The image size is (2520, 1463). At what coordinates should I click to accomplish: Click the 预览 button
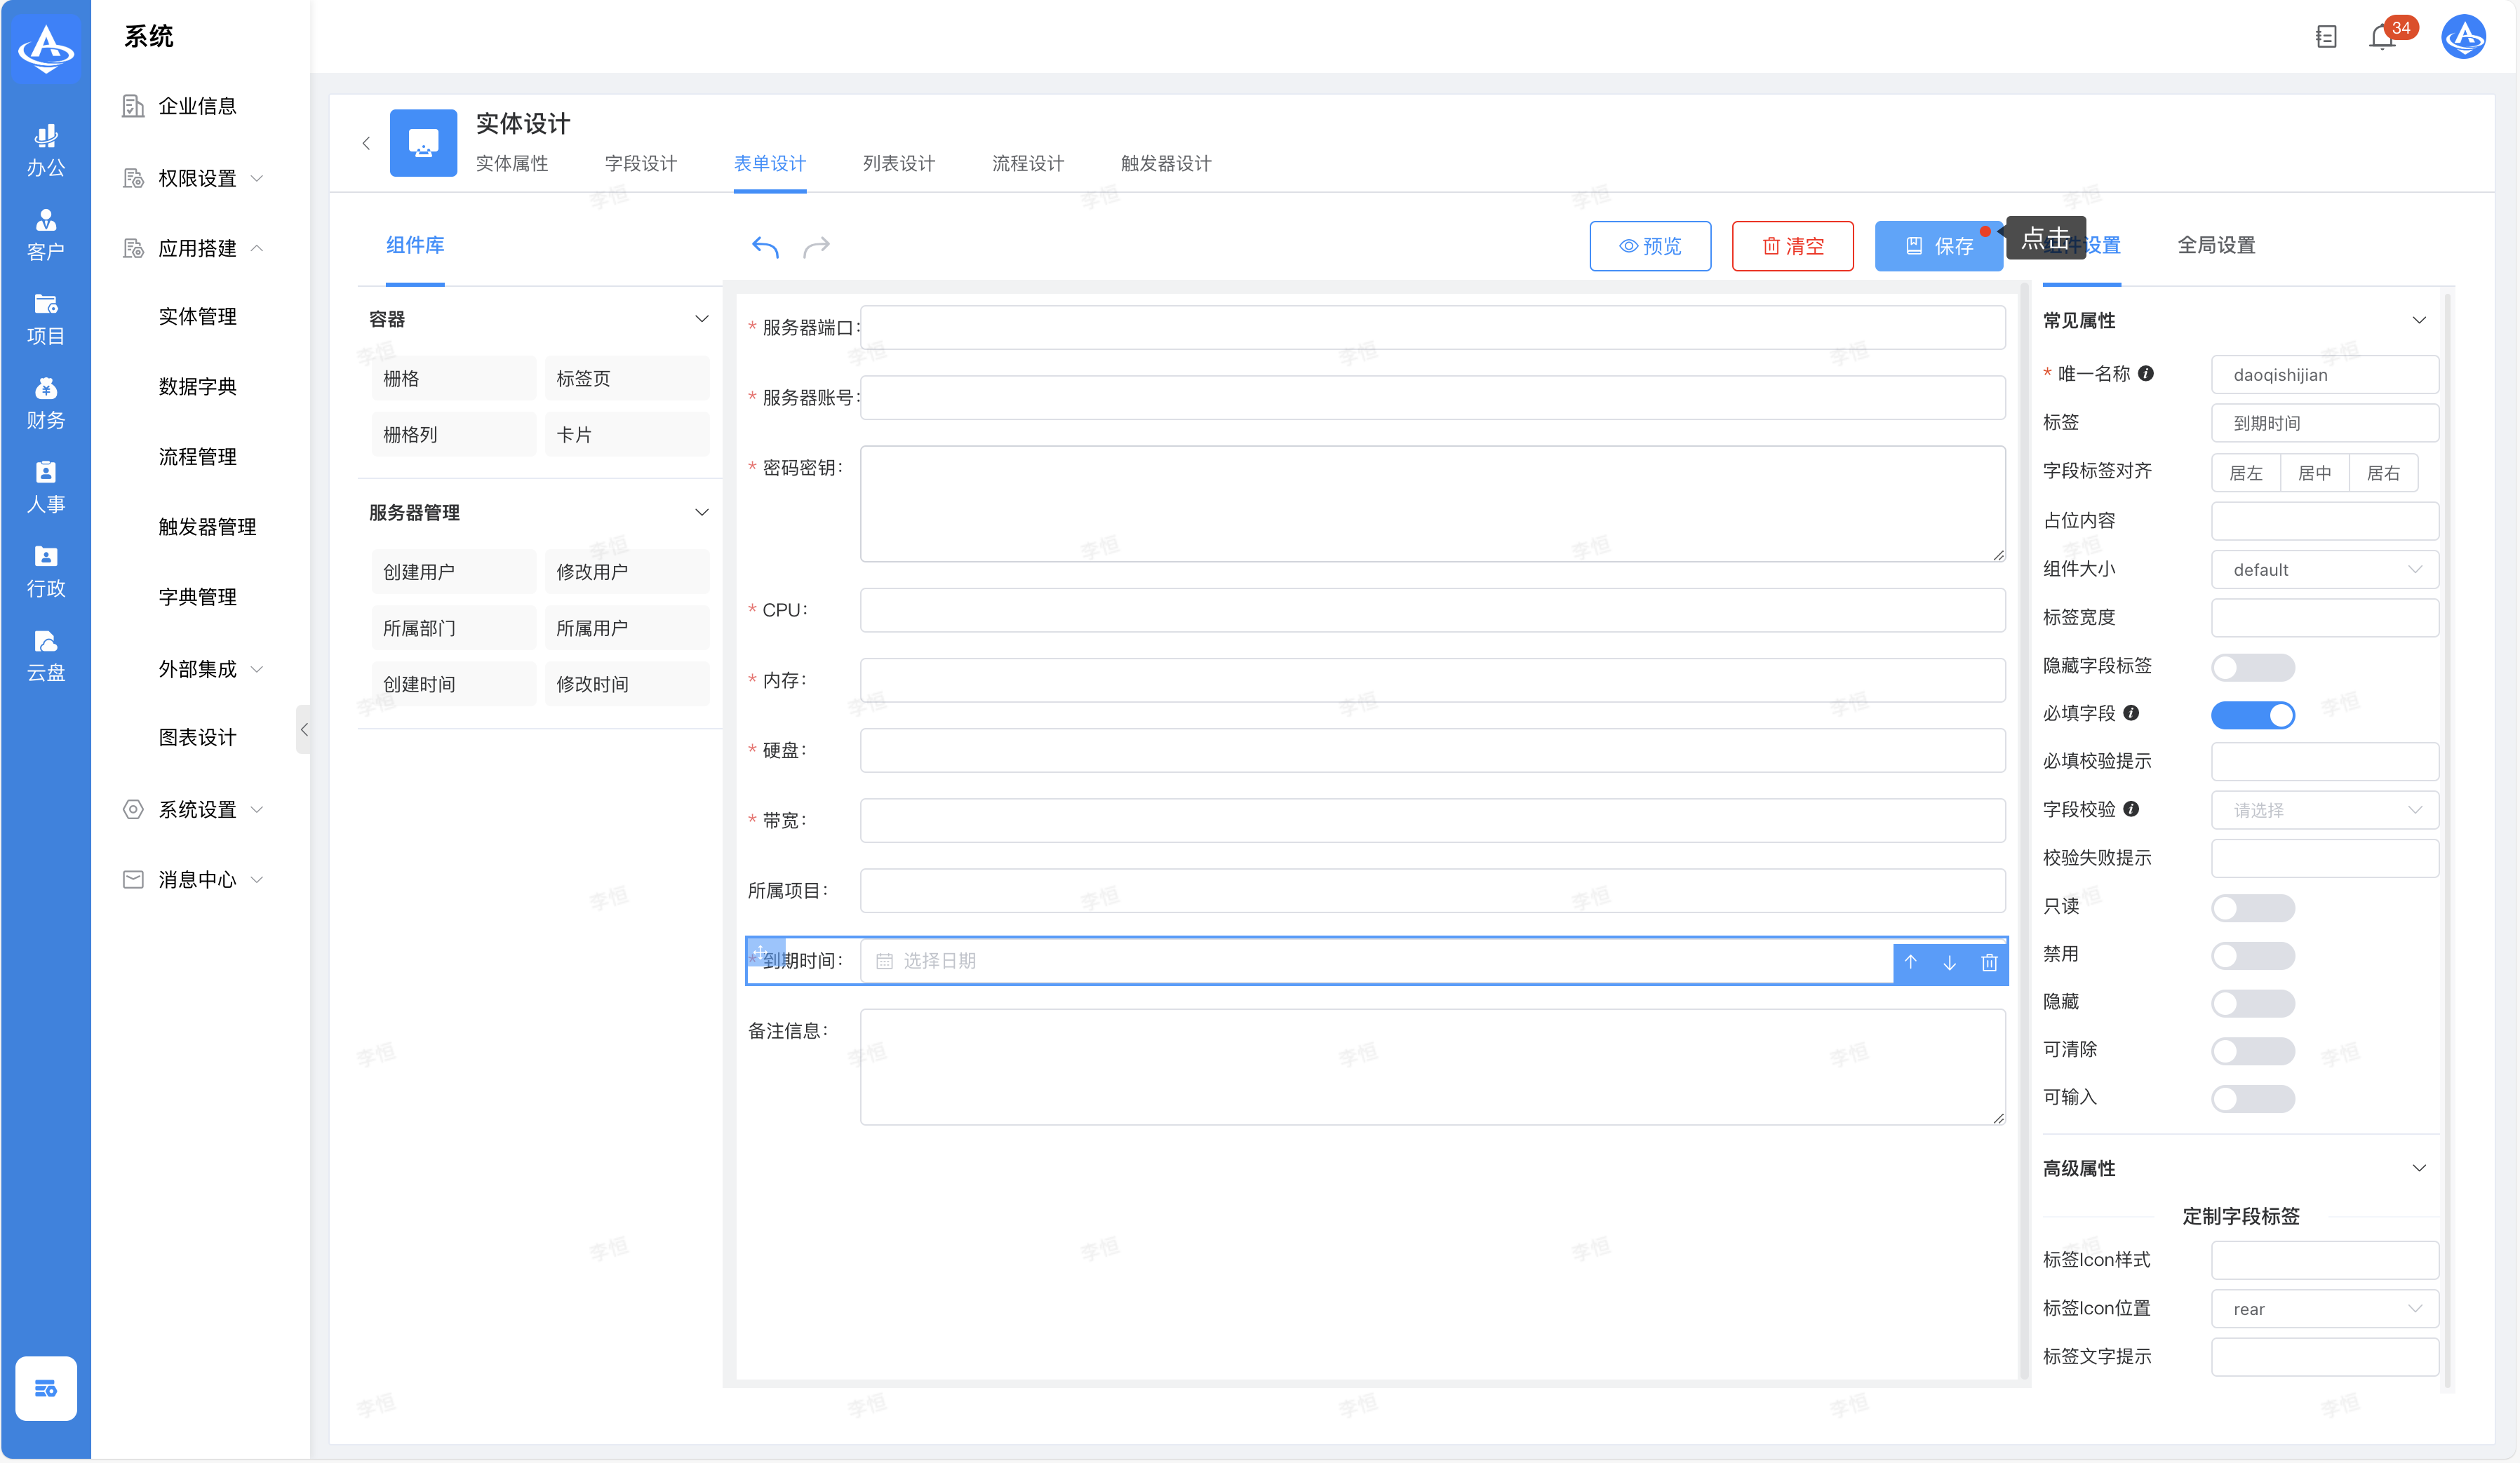1650,246
